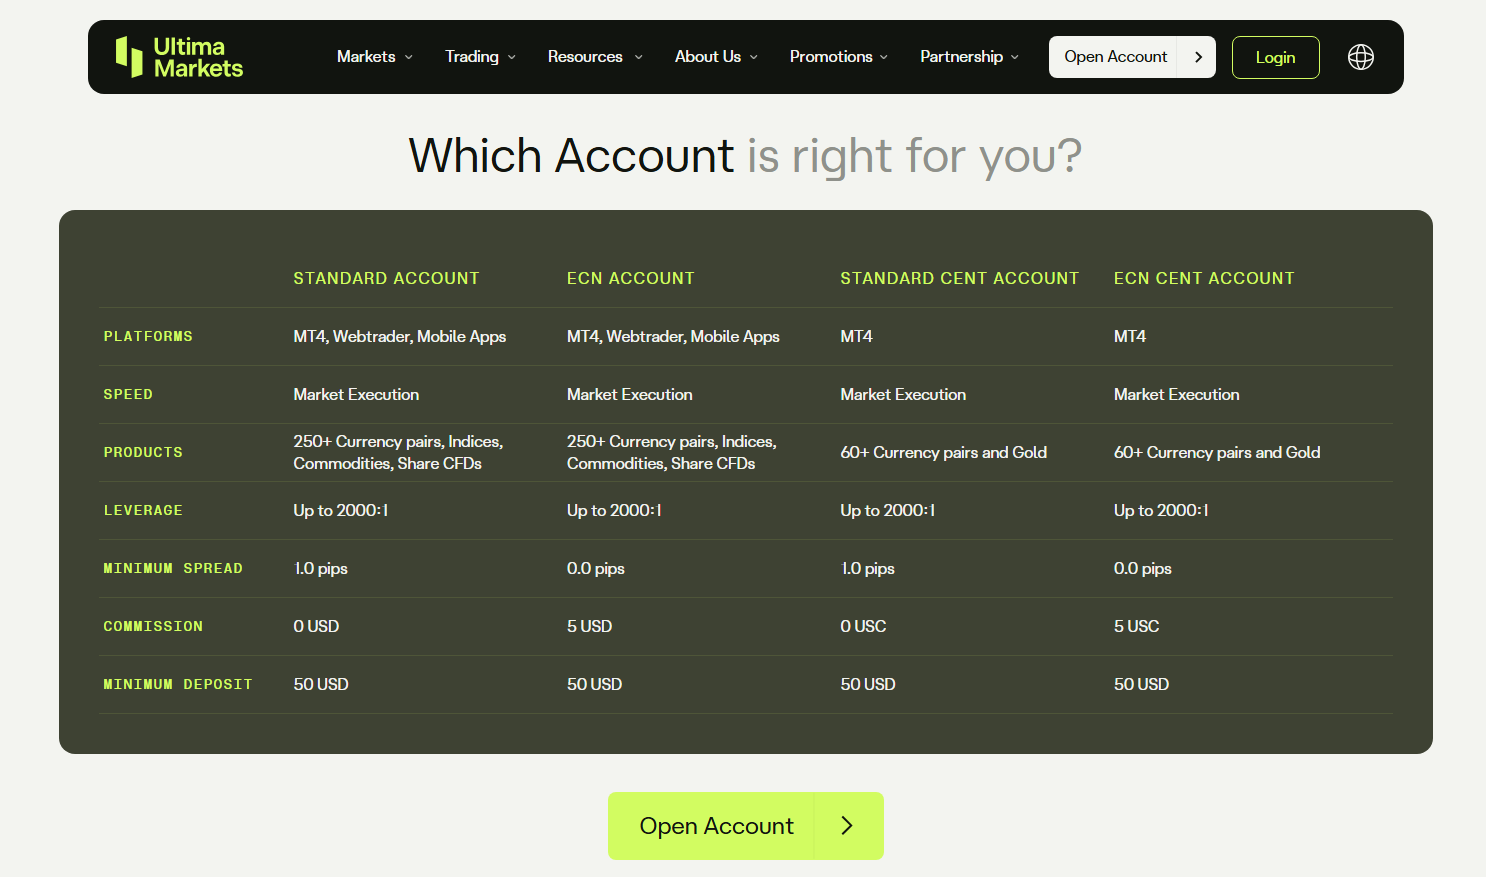
Task: Click Standard Cent leverage Up to 2000:1
Action: pyautogui.click(x=888, y=510)
